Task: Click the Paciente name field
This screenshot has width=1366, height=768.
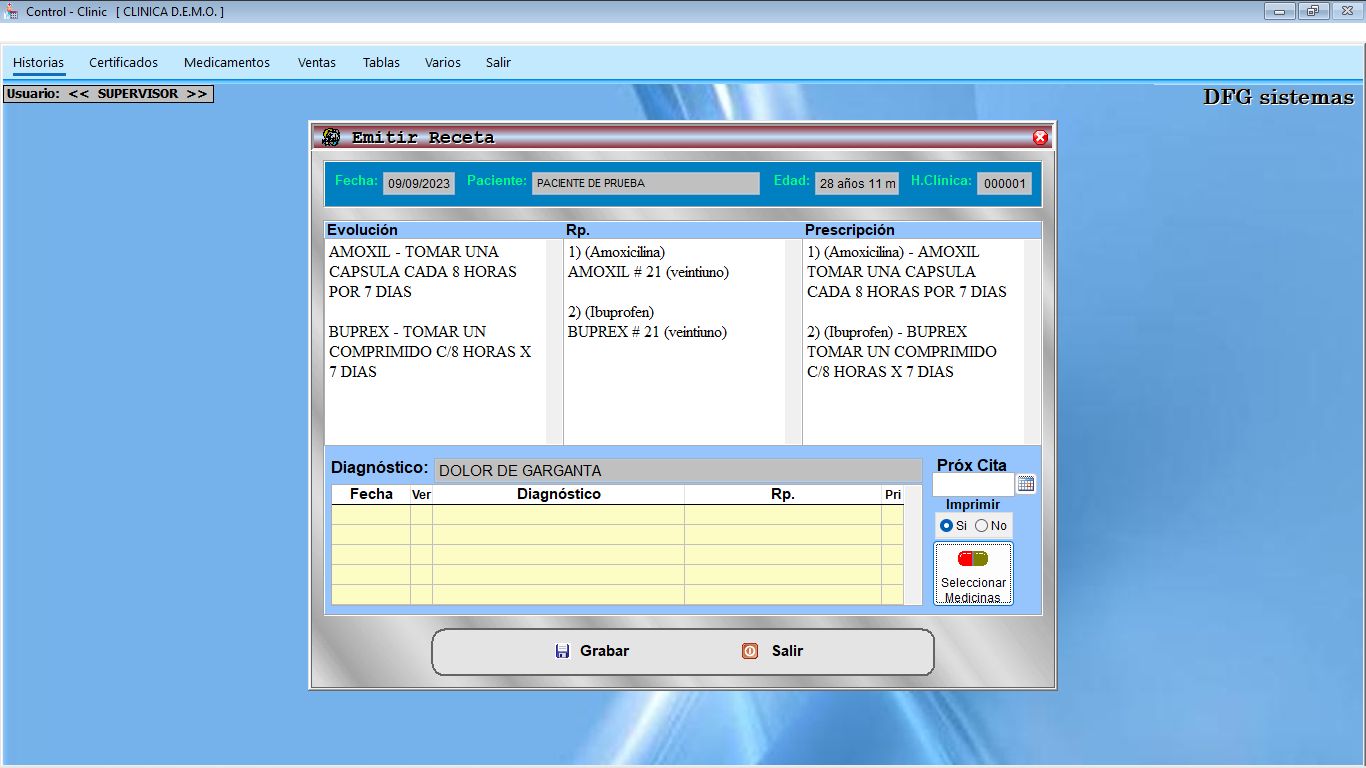Action: pos(646,184)
